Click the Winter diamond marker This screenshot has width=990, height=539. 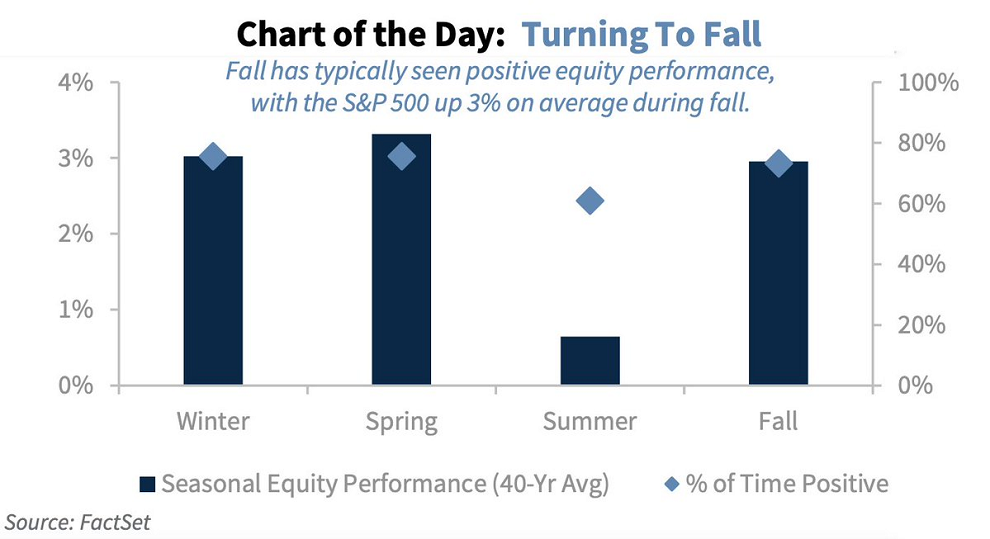(213, 156)
